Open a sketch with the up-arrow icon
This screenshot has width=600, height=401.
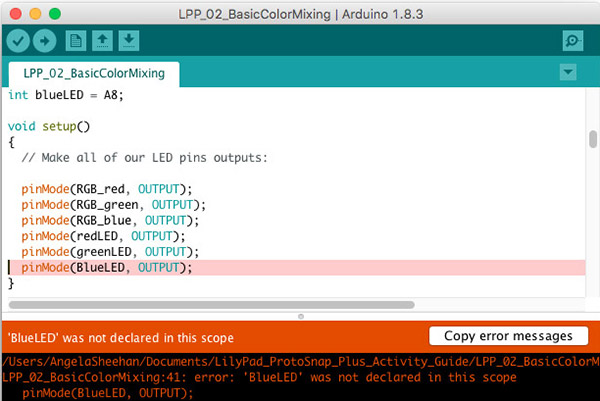[x=102, y=40]
